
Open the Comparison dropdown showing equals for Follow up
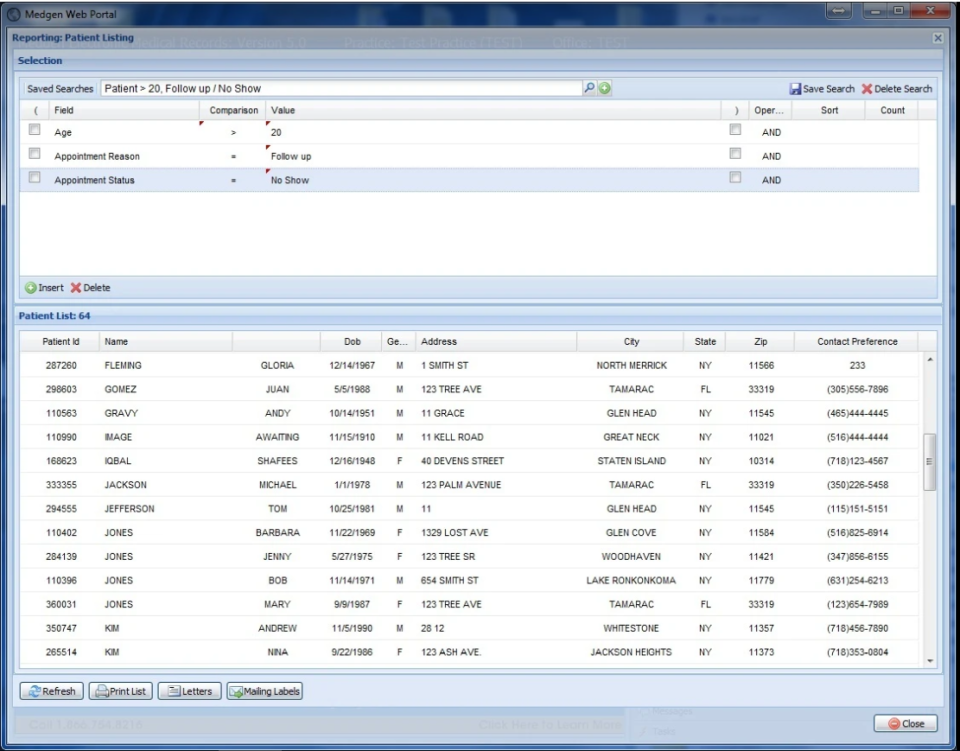click(233, 155)
